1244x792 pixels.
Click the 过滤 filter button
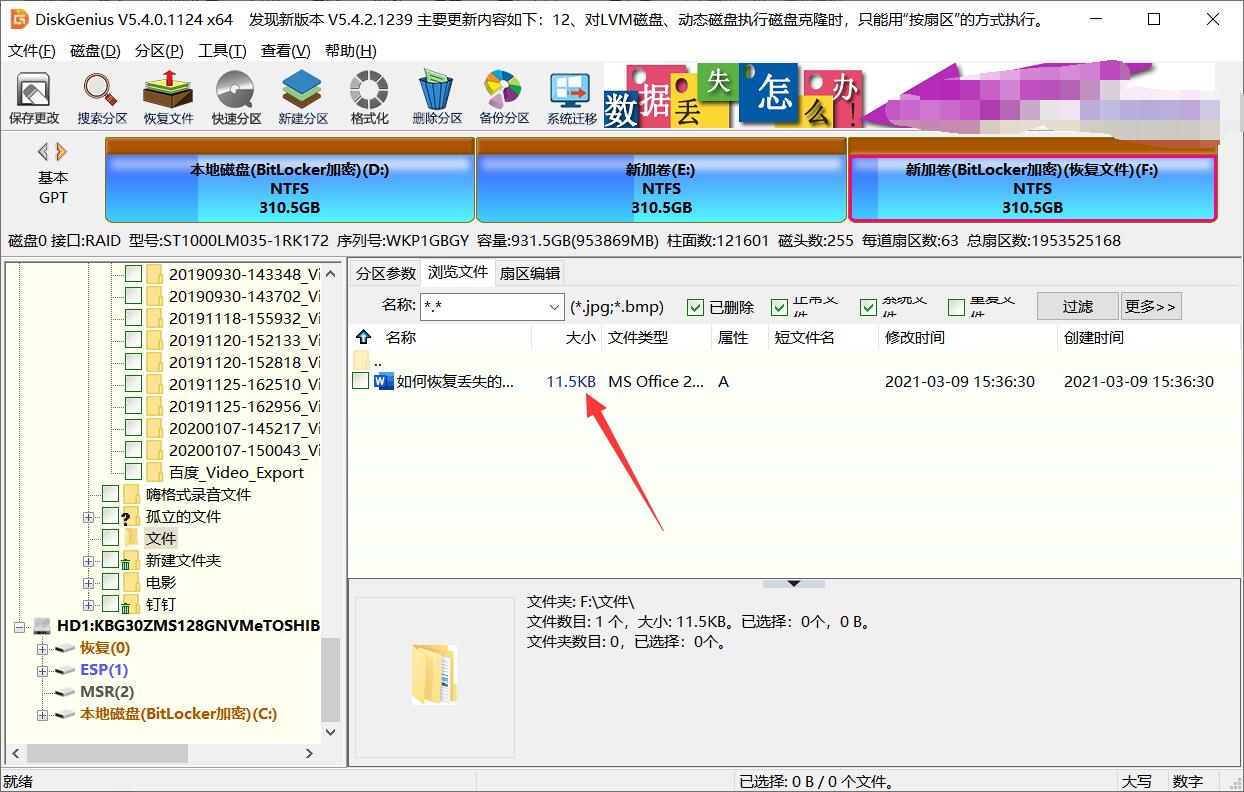point(1077,306)
